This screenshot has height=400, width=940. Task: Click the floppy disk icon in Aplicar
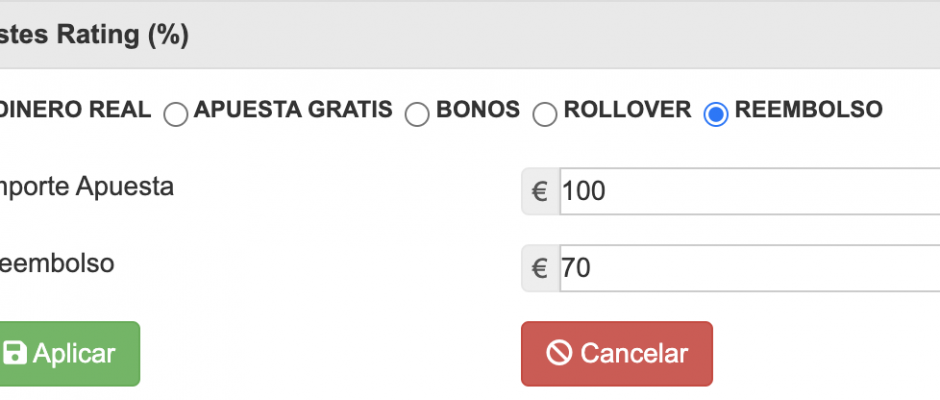tap(15, 353)
